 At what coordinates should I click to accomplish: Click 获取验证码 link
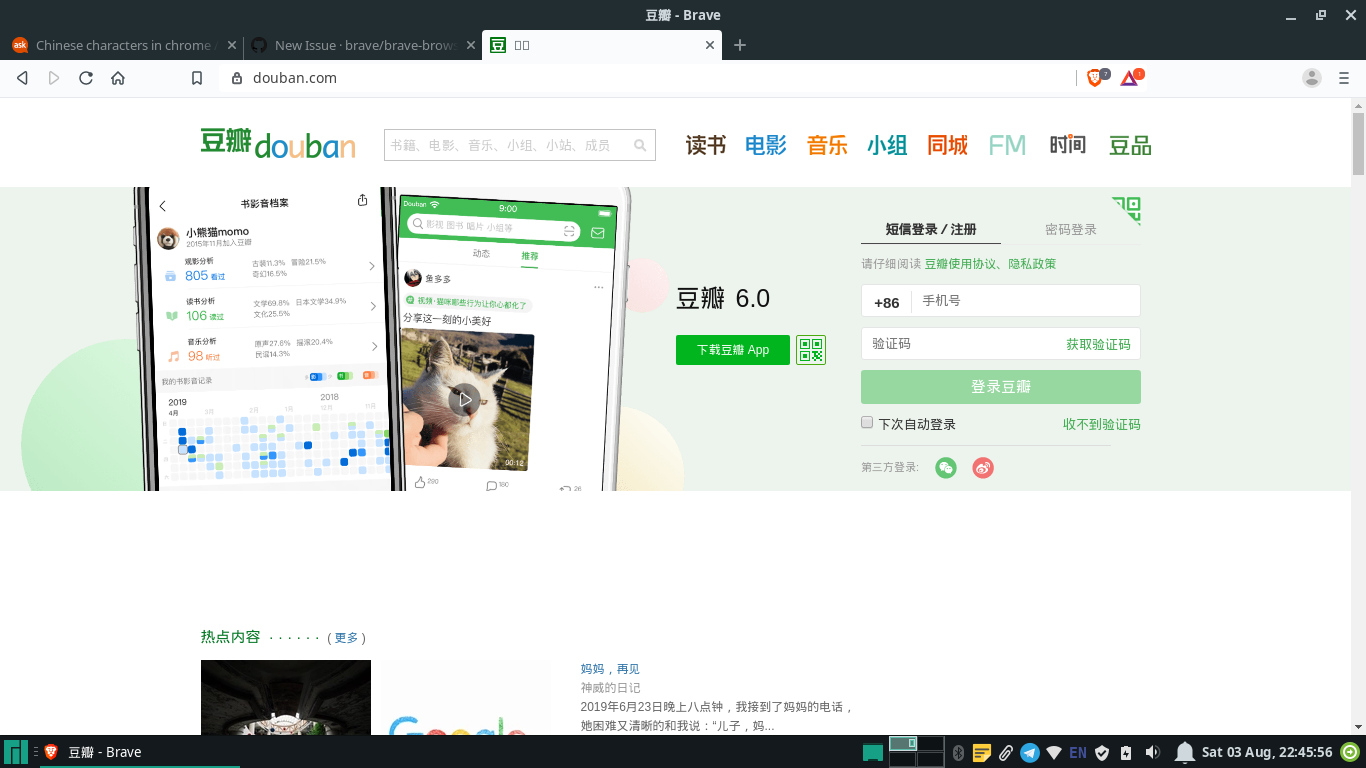(1098, 344)
